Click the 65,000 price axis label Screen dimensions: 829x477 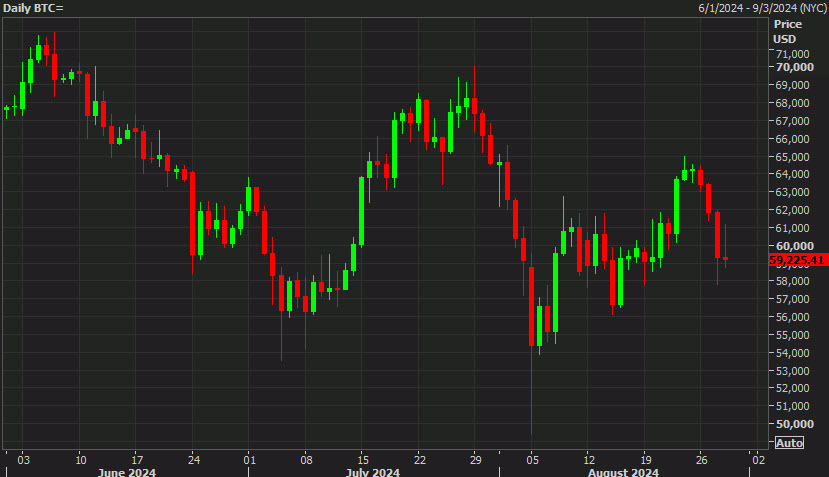(x=793, y=157)
